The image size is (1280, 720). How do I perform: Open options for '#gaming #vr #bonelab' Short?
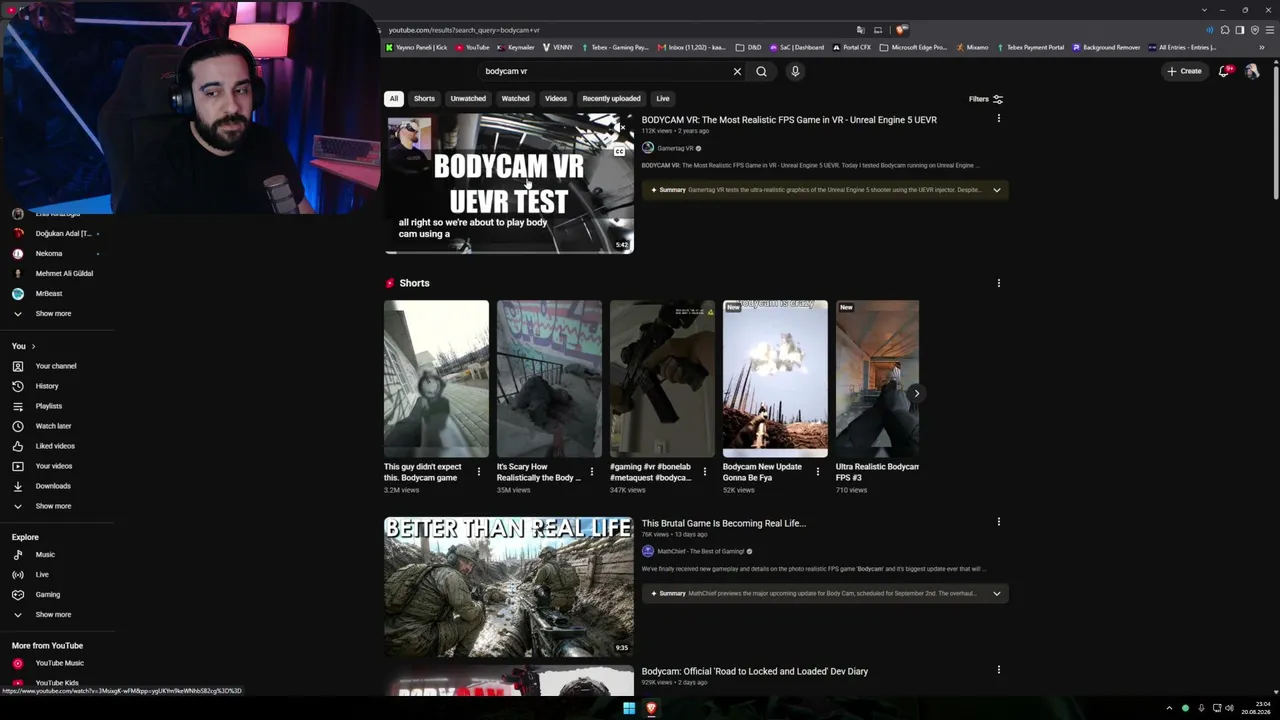tap(705, 472)
